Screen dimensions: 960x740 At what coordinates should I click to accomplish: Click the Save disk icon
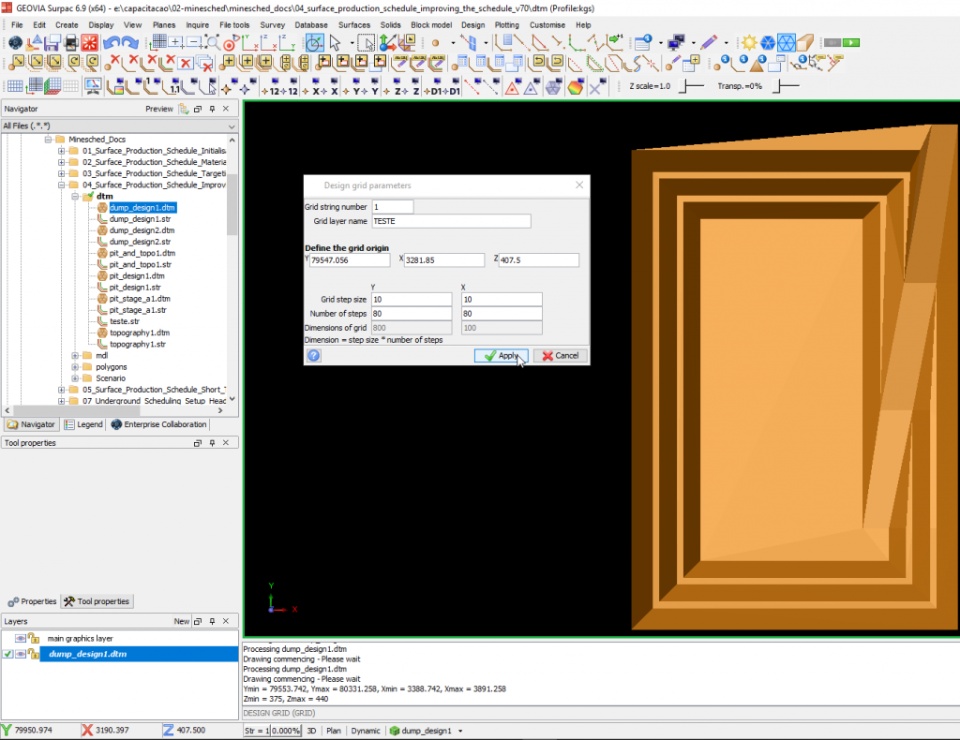pyautogui.click(x=53, y=43)
